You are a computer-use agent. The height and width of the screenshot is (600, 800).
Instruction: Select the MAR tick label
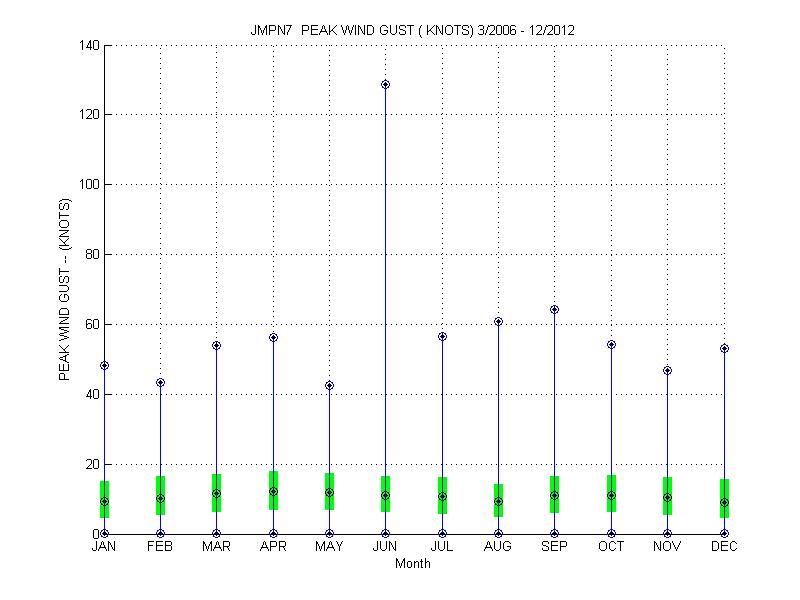[216, 547]
